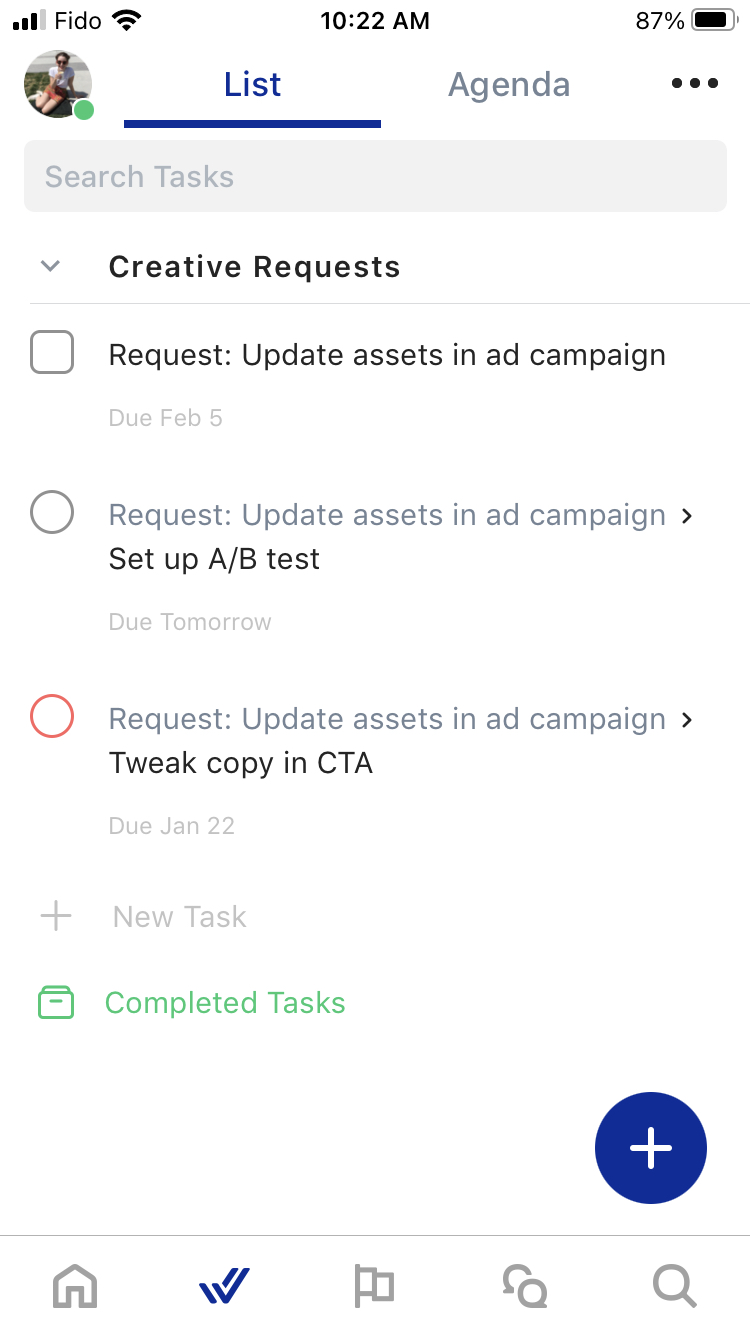Image resolution: width=750 pixels, height=1334 pixels.
Task: Open the flag Milestones icon
Action: point(374,1285)
